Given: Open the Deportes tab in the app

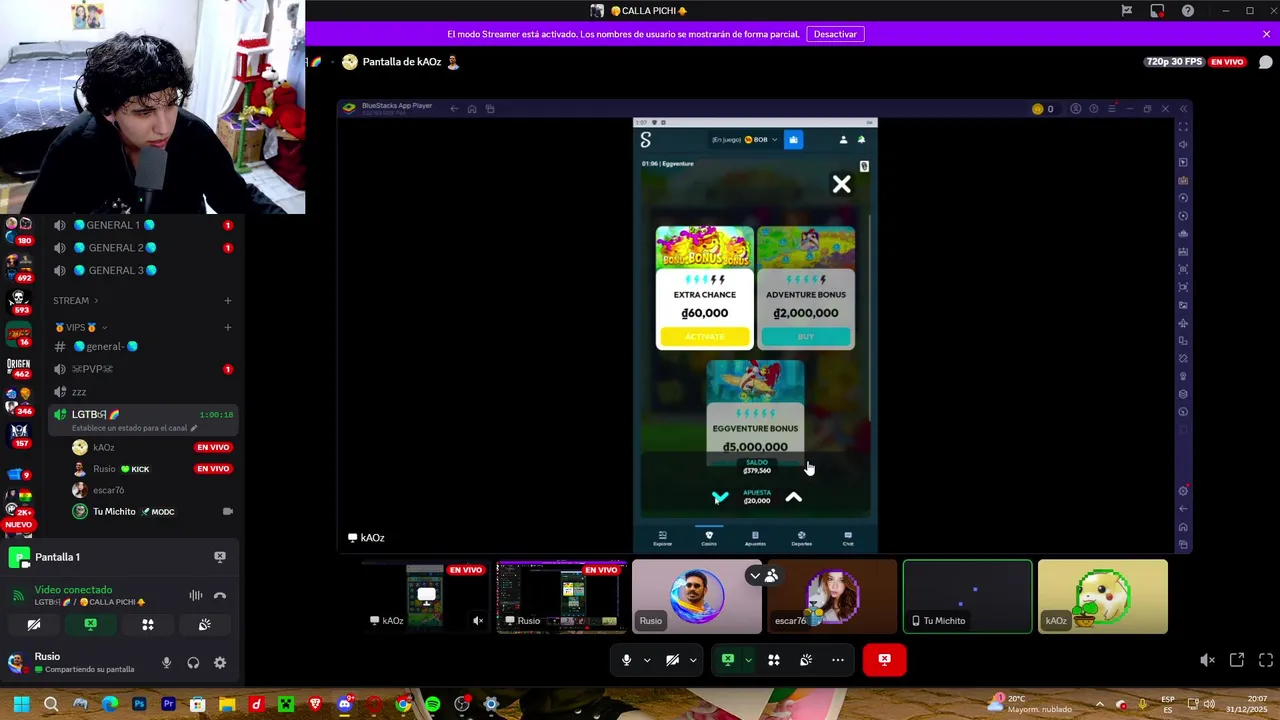Looking at the screenshot, I should 801,538.
